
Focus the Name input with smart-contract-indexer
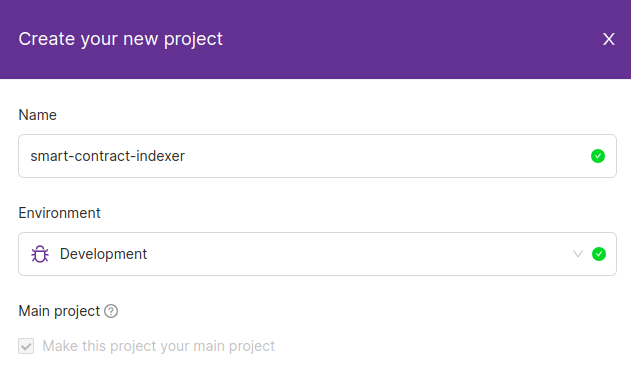(x=317, y=156)
